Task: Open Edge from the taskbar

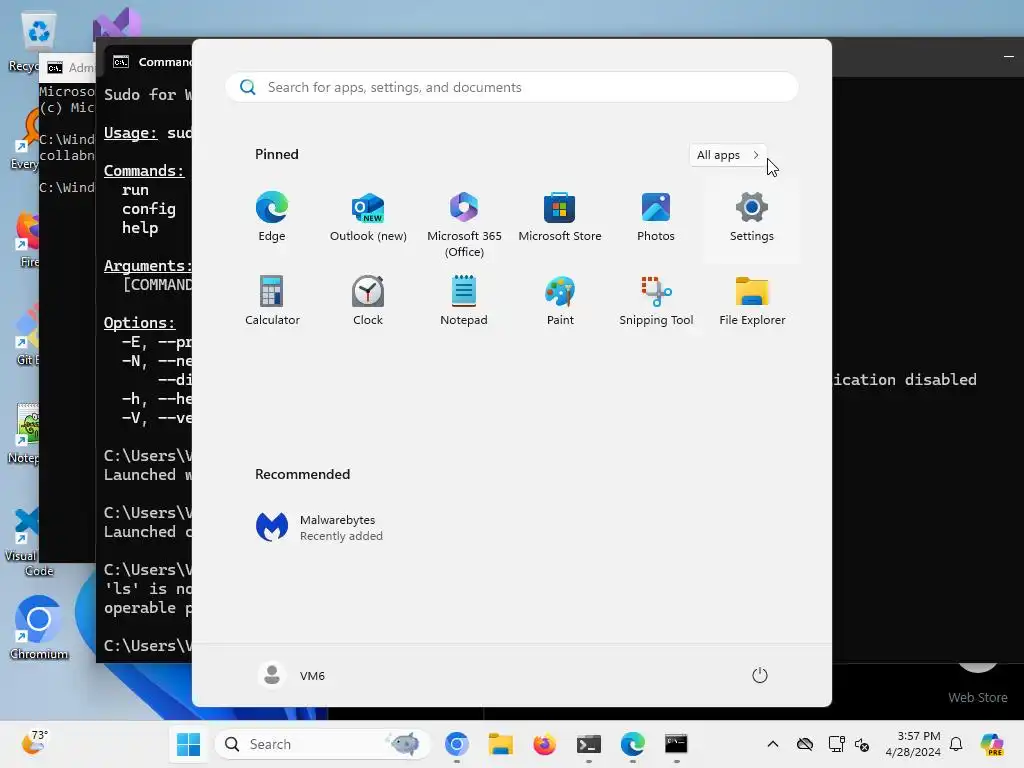Action: point(632,744)
